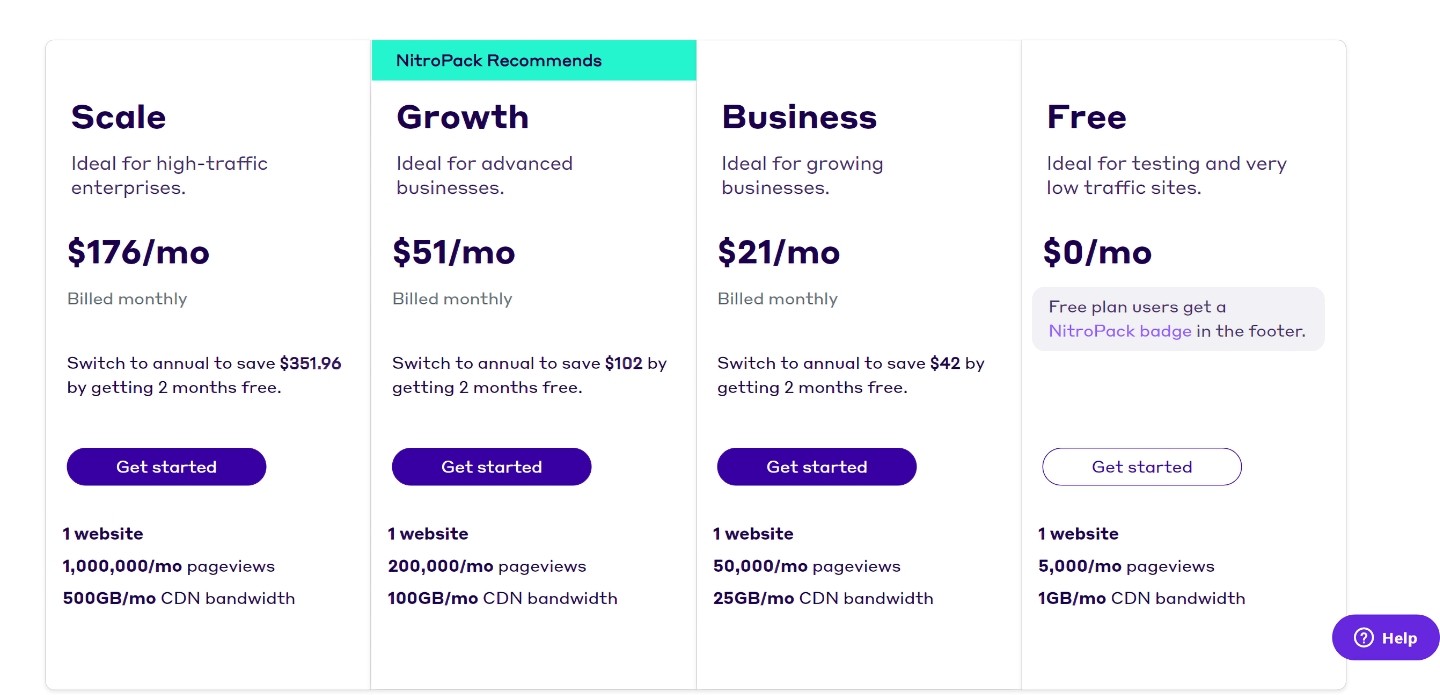This screenshot has width=1440, height=695.
Task: Open the Help chat button label
Action: click(1399, 638)
